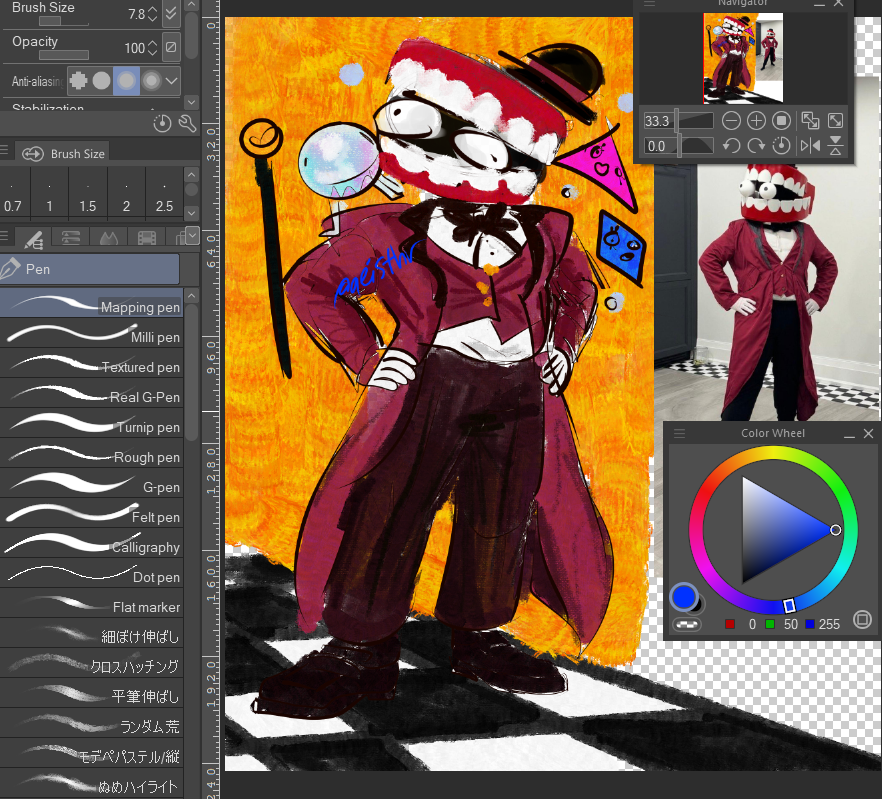Fit canvas to Navigator window

pos(810,120)
